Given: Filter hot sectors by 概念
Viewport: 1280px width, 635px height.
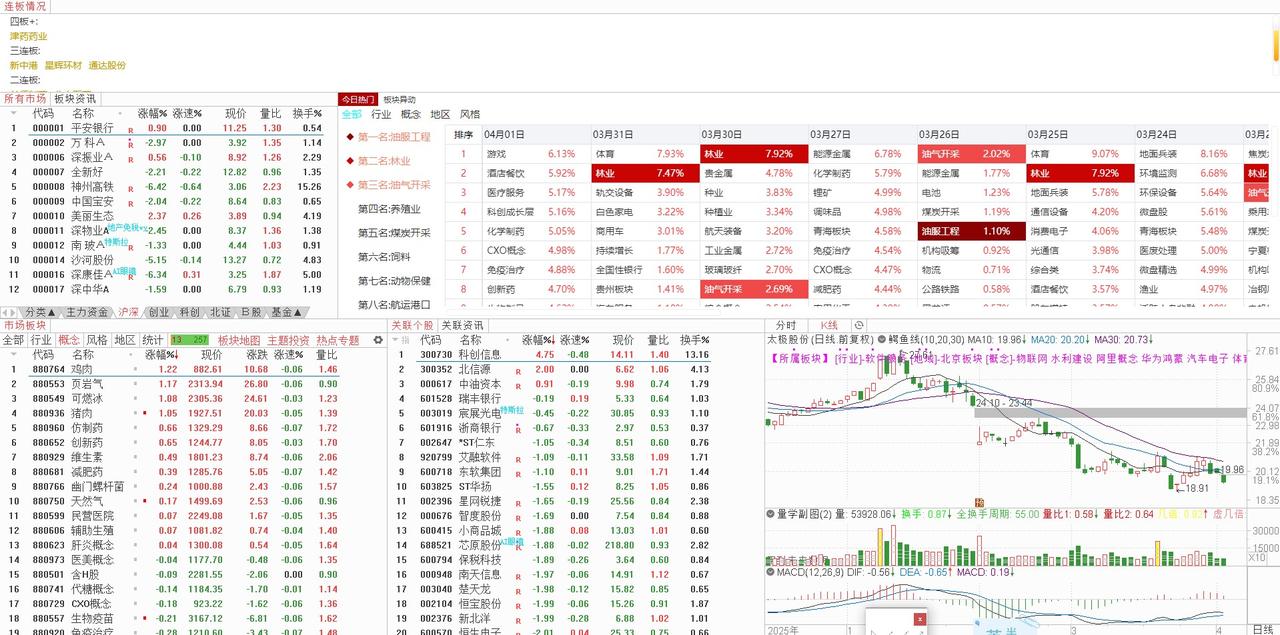Looking at the screenshot, I should click(411, 114).
